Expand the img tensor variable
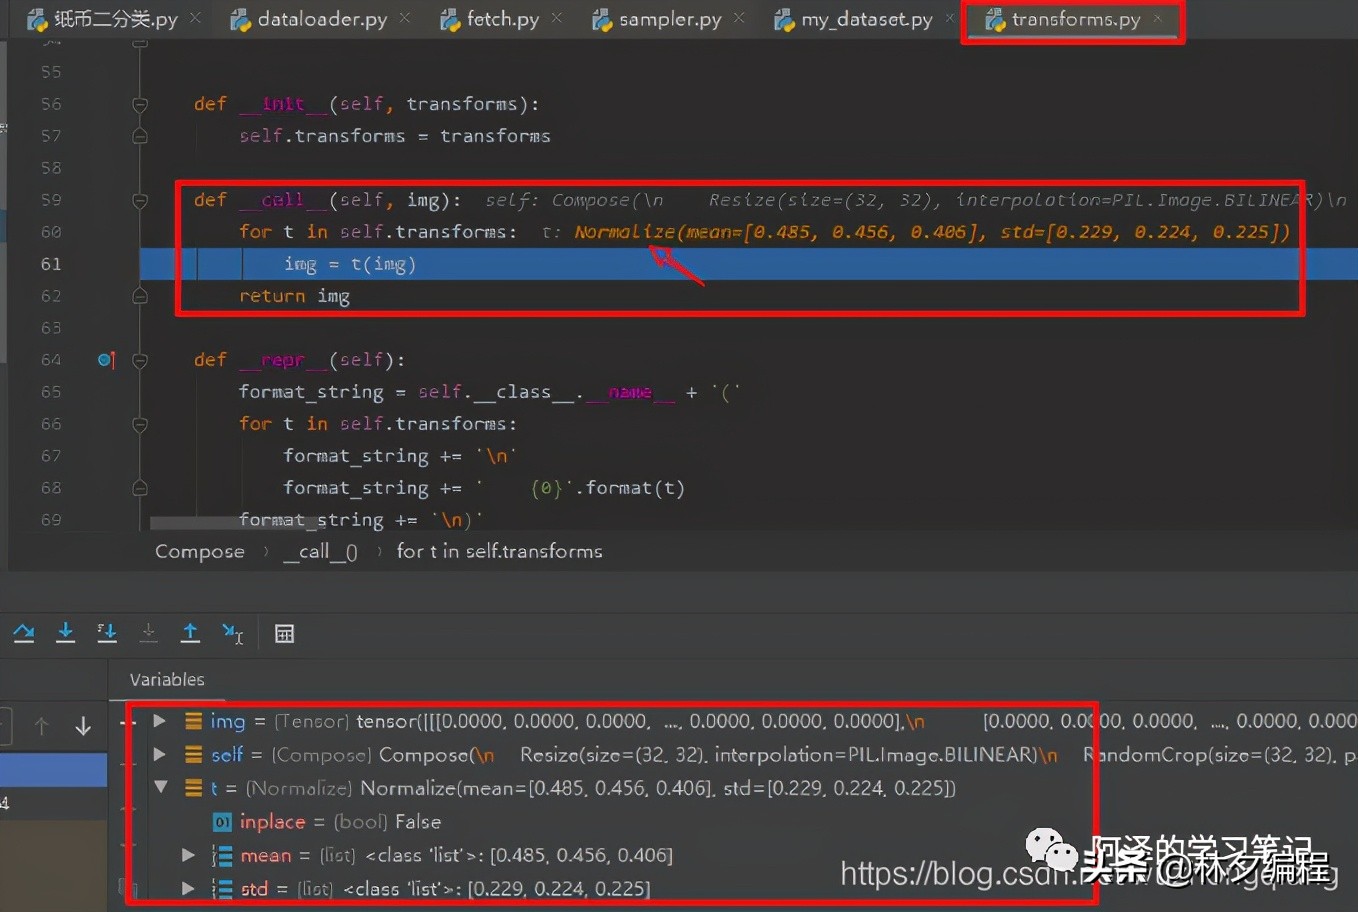Screen dimensions: 1358x912 (x=159, y=721)
